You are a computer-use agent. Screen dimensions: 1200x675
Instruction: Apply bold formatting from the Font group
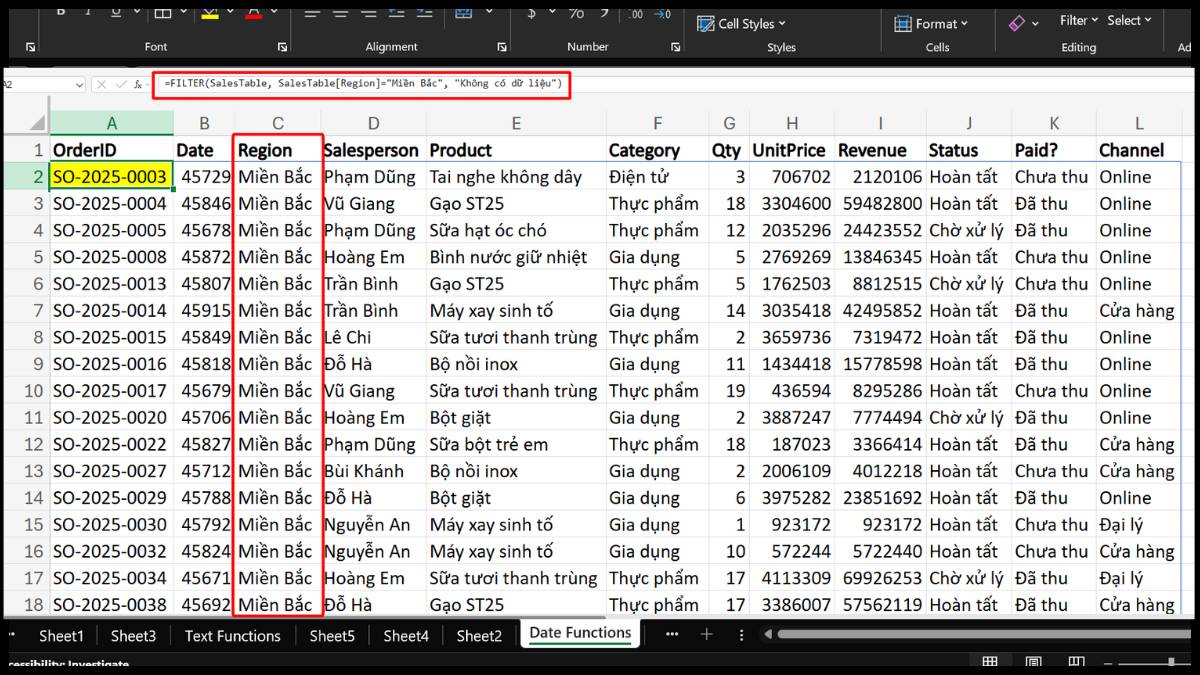(59, 12)
